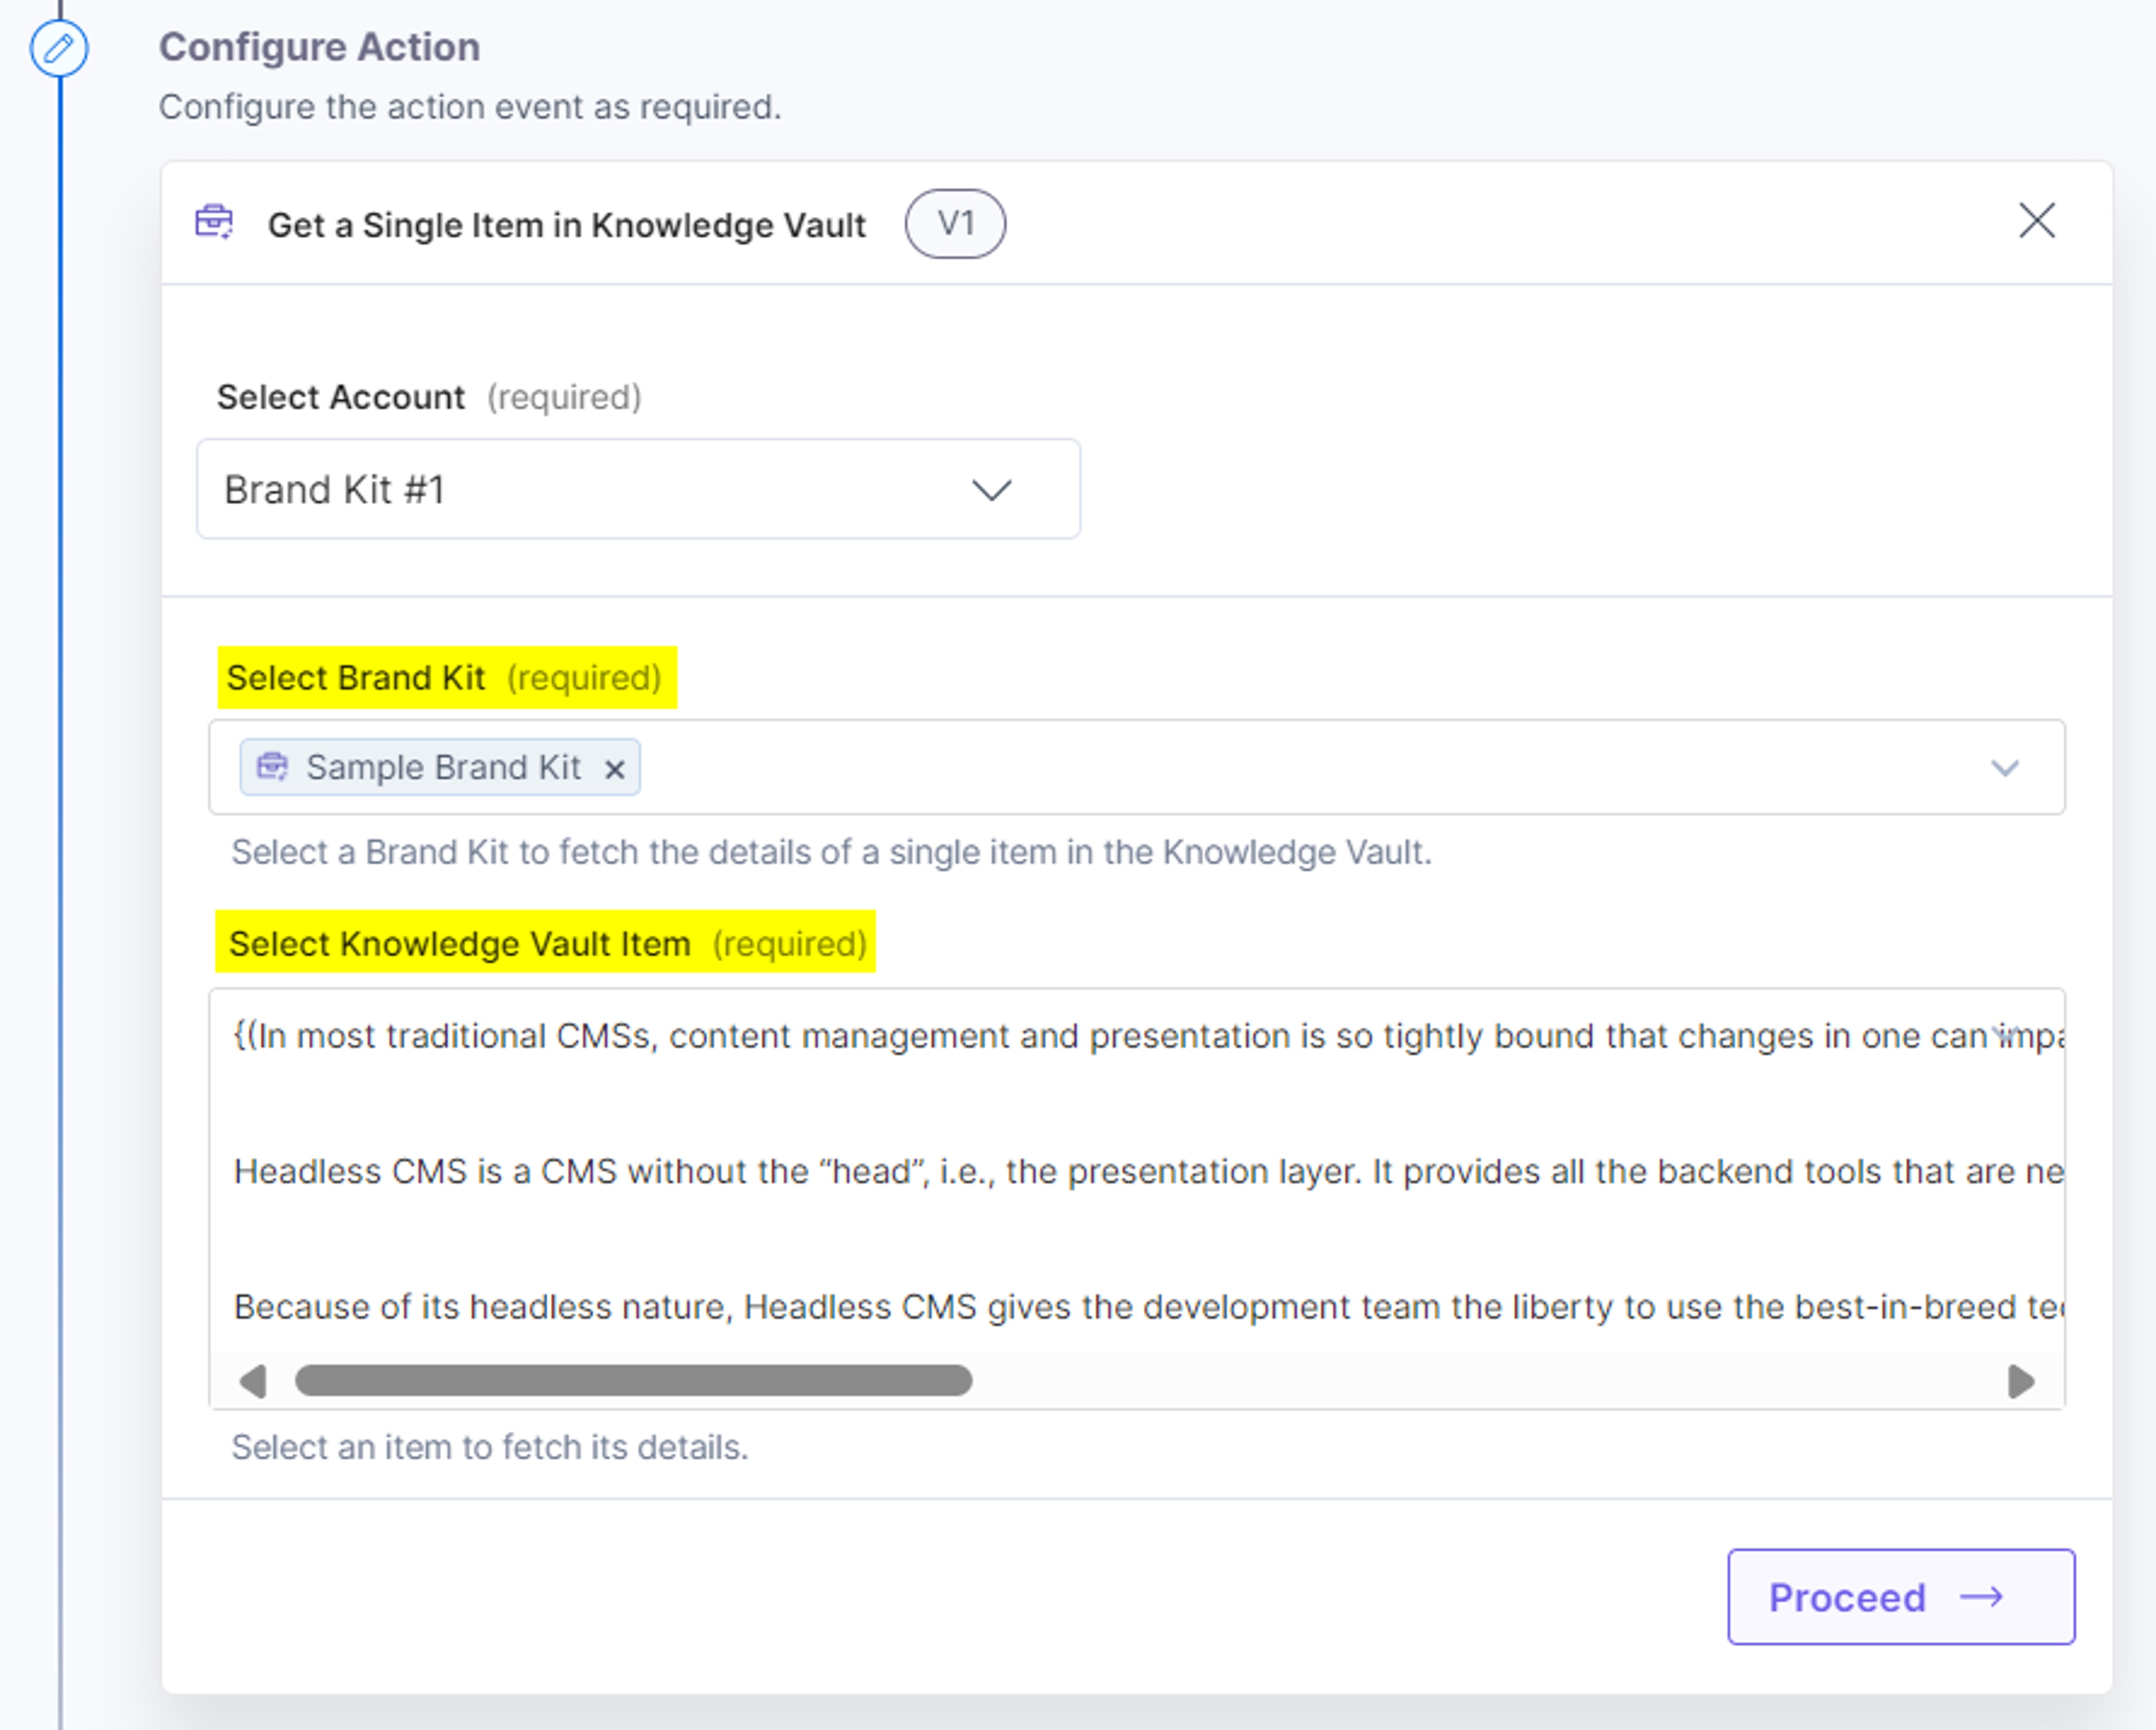The image size is (2156, 1730).
Task: Click the 'Select an item to fetch its details.' hint
Action: tap(490, 1447)
